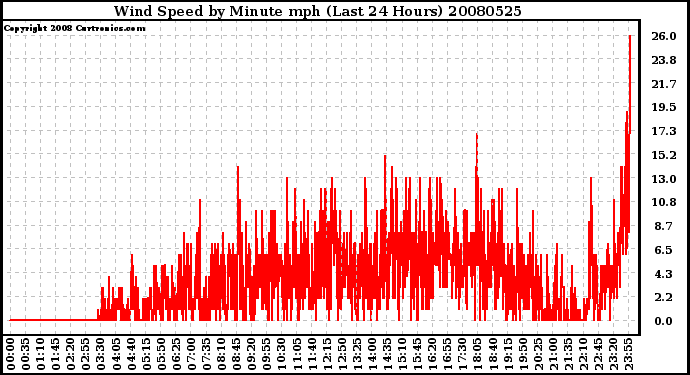The height and width of the screenshot is (375, 690).
Task: Click the 03:30 time axis label
Action: coord(101,354)
